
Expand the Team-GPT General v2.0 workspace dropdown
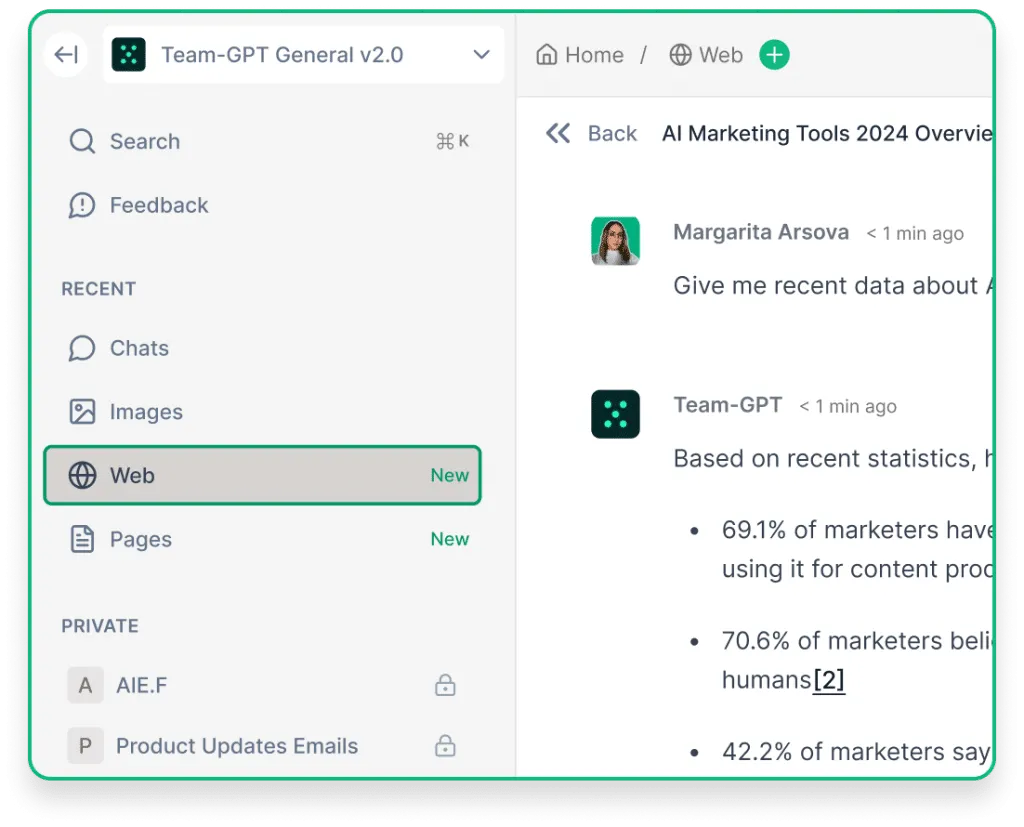point(481,55)
